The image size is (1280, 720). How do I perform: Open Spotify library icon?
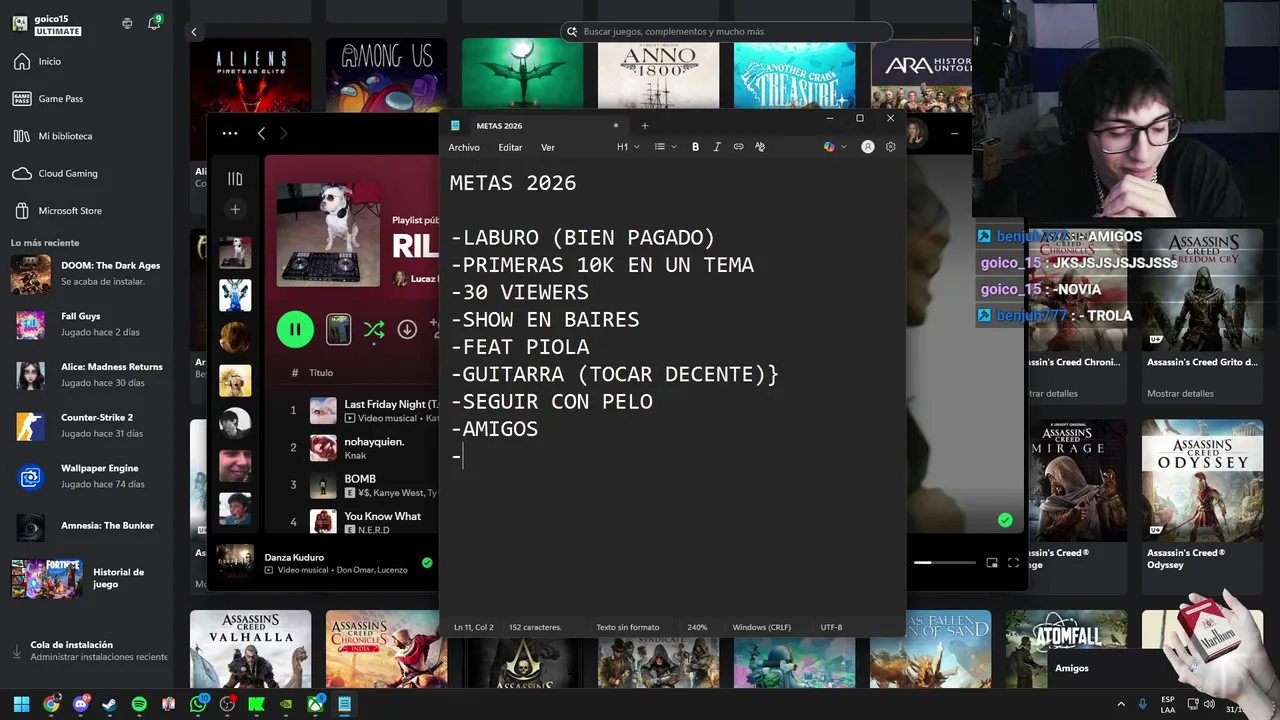click(235, 179)
